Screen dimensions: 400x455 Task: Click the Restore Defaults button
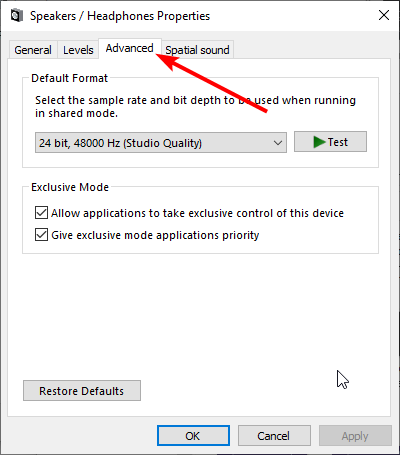point(82,391)
